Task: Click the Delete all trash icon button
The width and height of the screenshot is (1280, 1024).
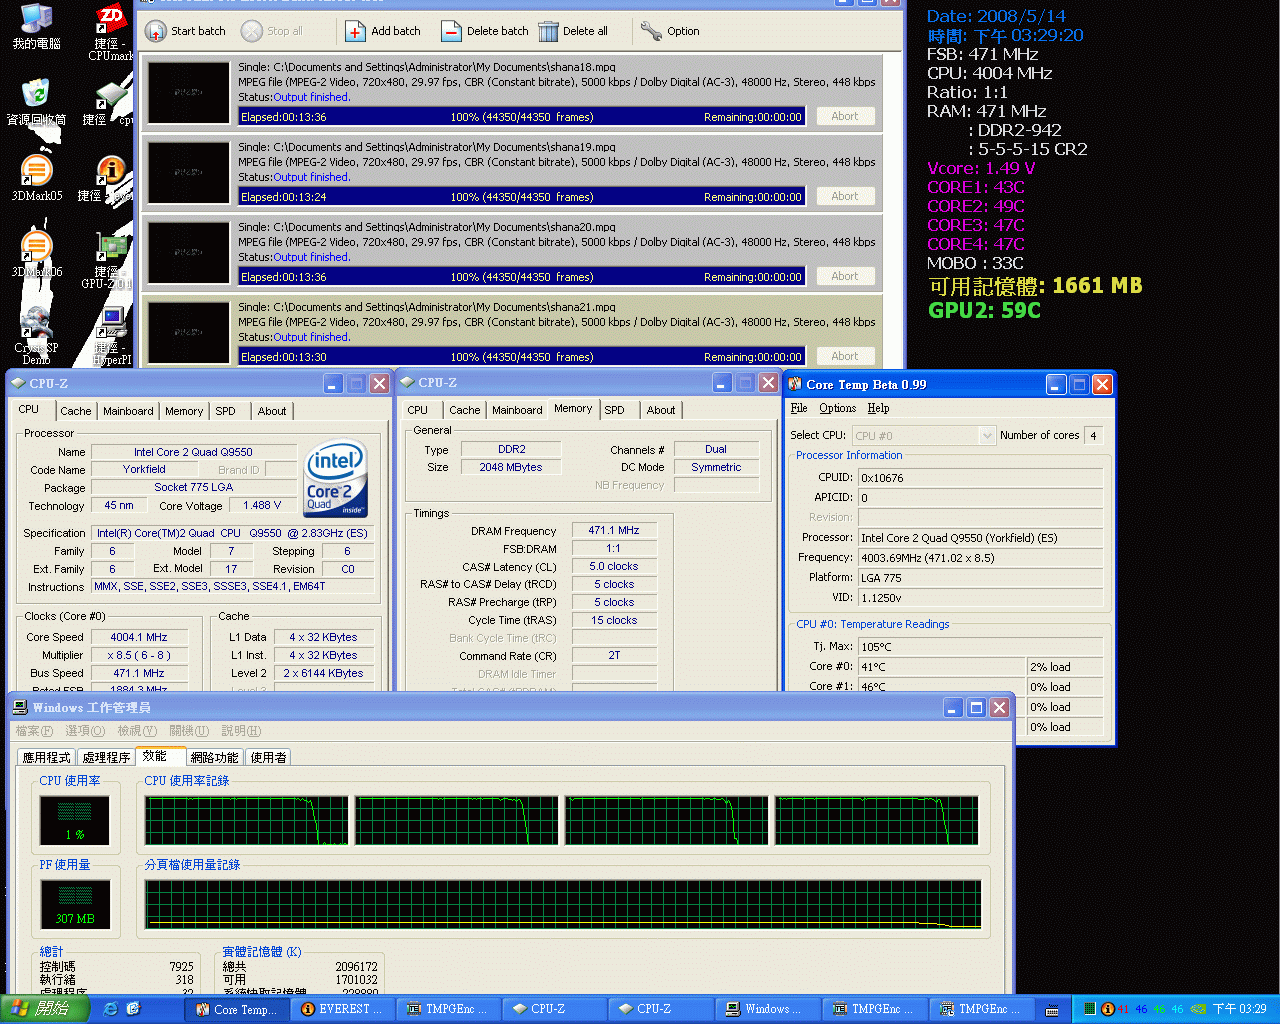Action: point(573,31)
